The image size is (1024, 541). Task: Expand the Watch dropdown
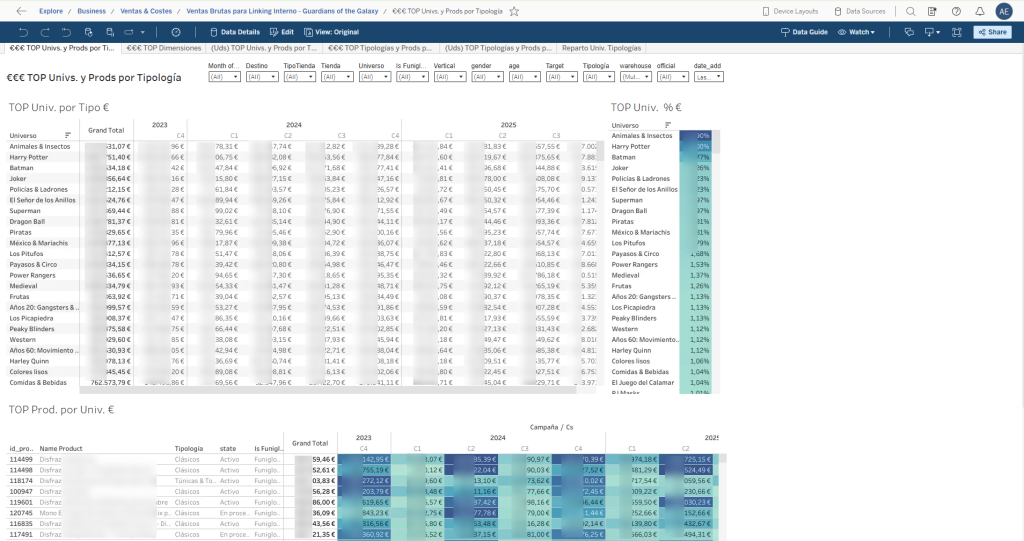point(856,32)
